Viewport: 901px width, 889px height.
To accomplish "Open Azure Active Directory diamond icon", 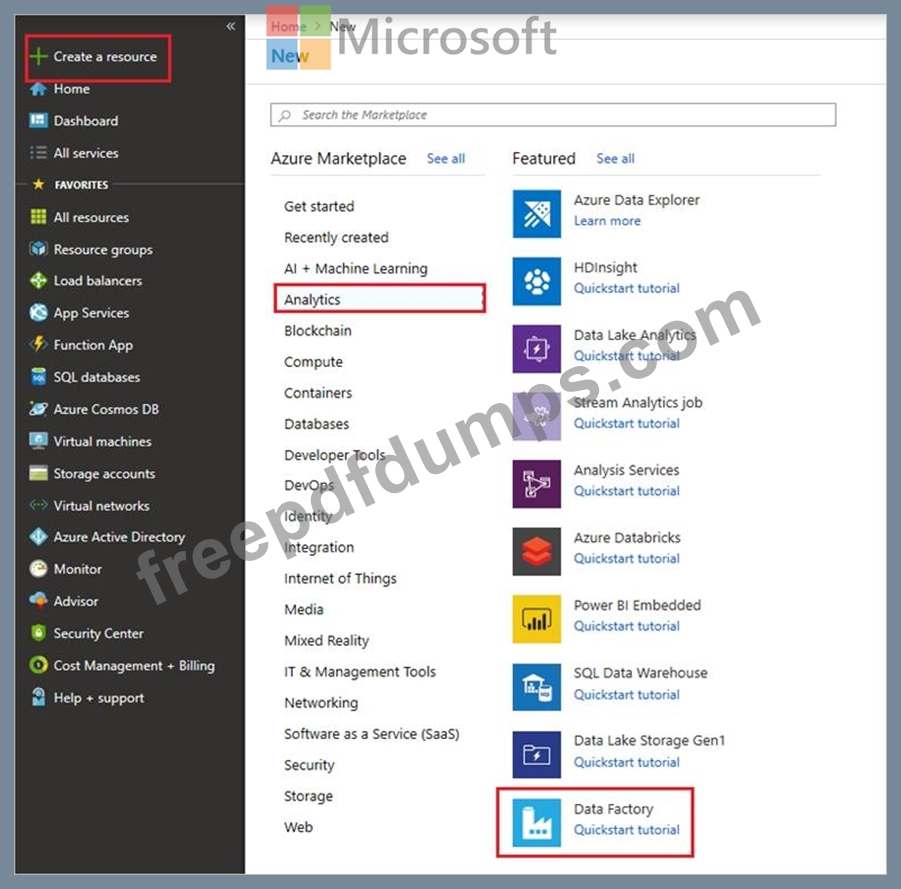I will pyautogui.click(x=38, y=537).
